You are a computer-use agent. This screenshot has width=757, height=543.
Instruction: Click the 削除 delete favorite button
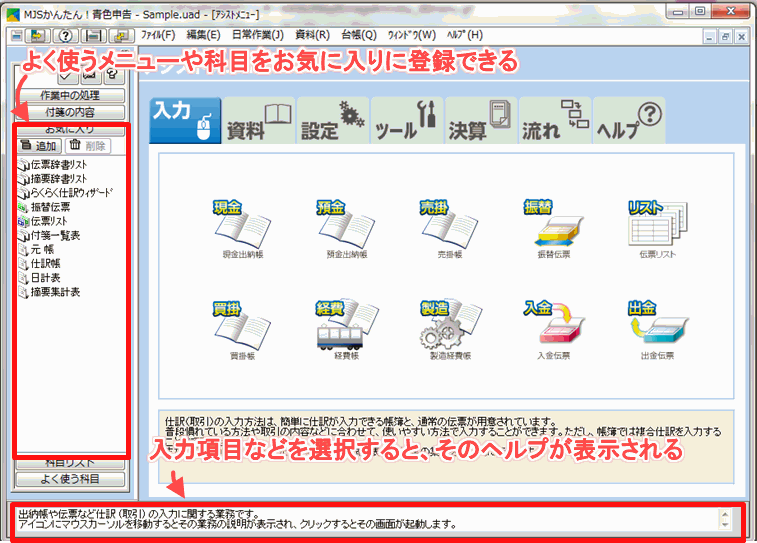pos(88,146)
